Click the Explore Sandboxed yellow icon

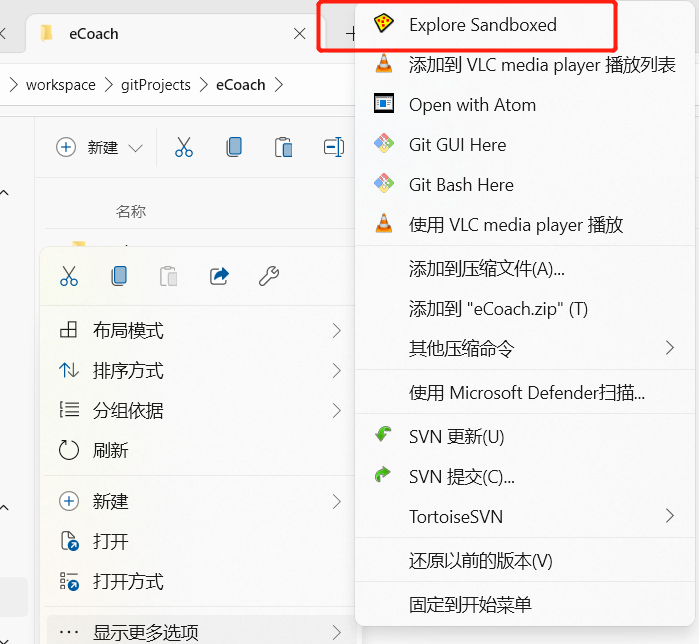pos(383,24)
